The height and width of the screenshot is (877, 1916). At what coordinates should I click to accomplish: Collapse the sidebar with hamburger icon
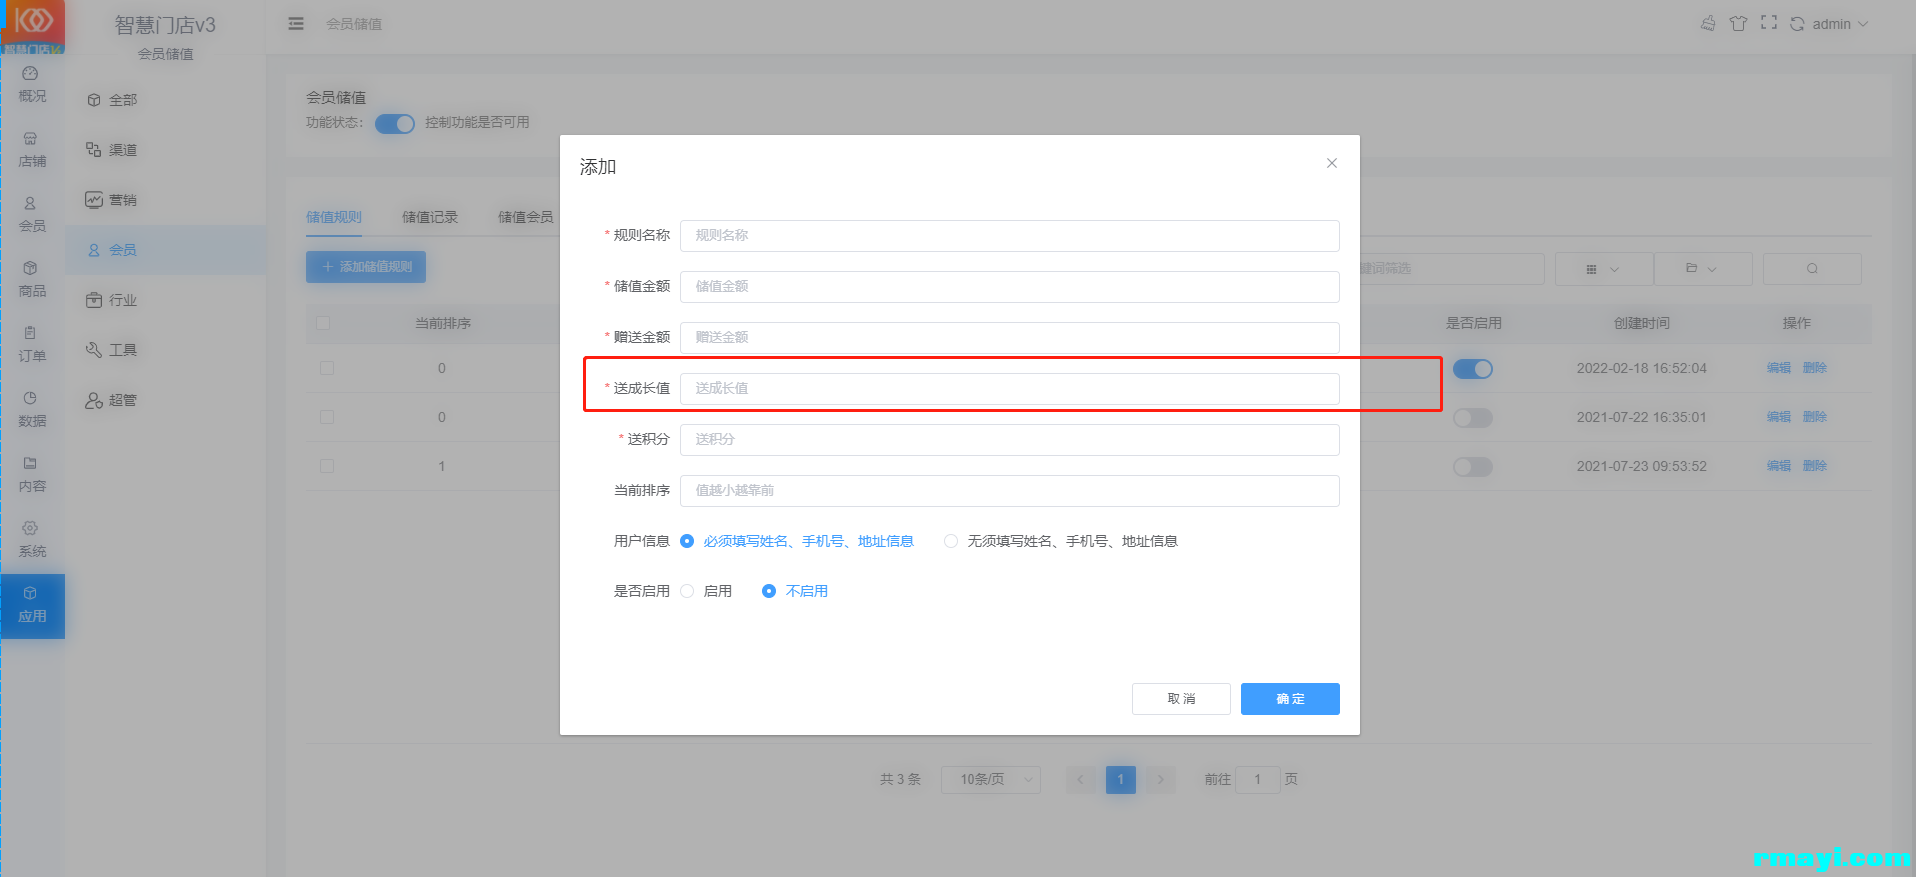click(296, 24)
